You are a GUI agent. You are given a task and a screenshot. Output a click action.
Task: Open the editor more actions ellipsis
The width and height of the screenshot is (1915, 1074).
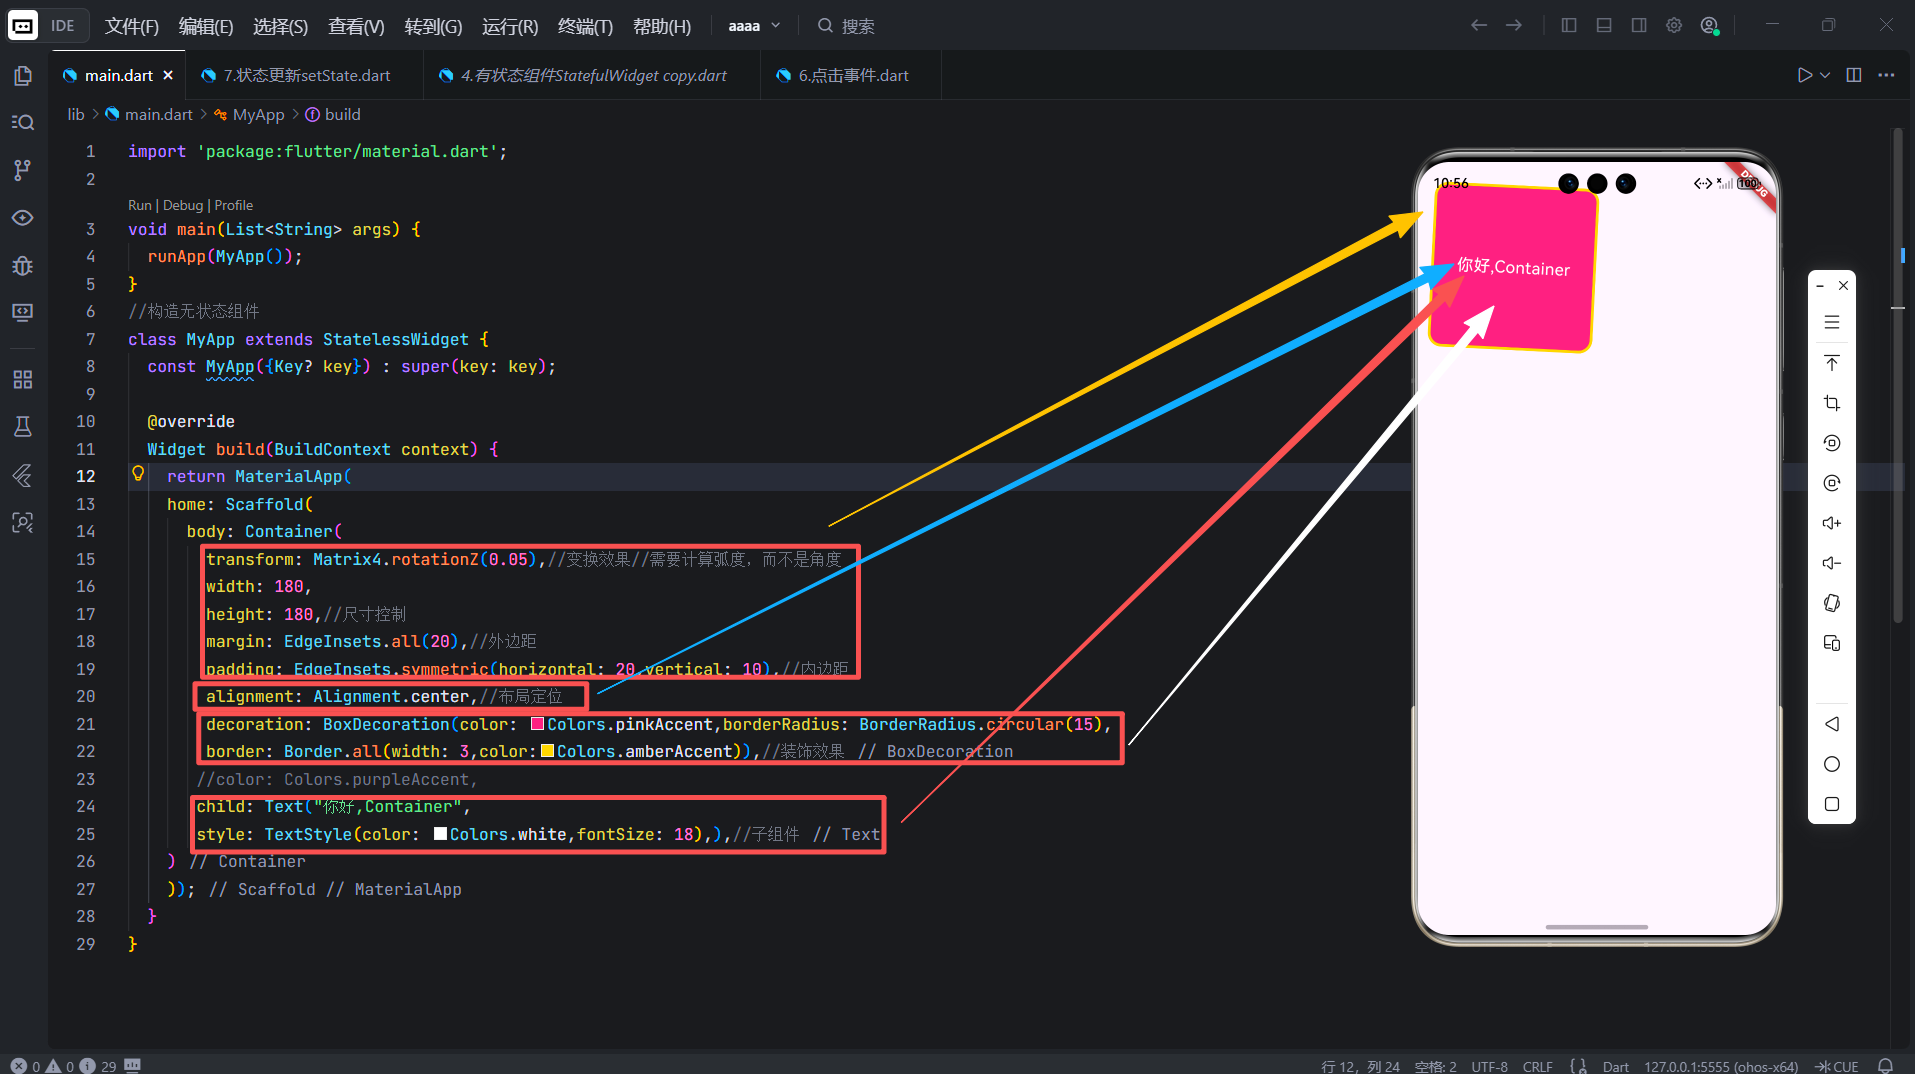point(1886,75)
